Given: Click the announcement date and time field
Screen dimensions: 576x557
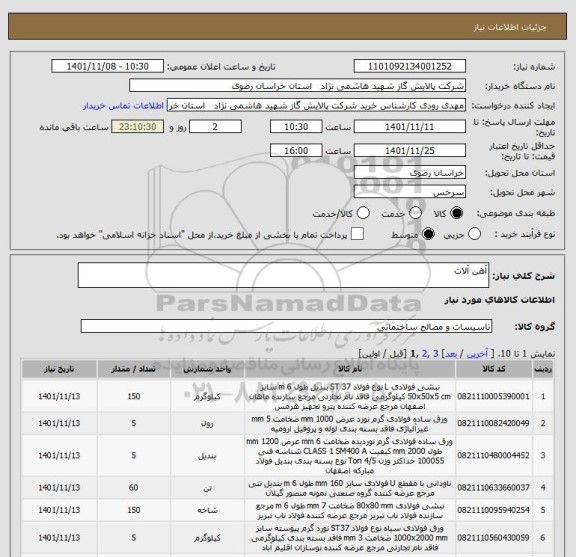Looking at the screenshot, I should point(108,67).
